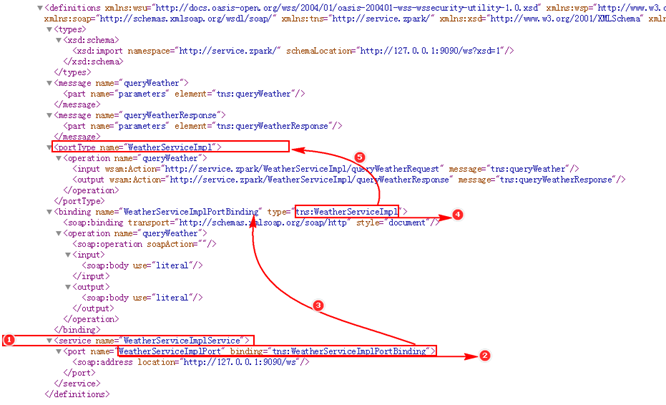The image size is (666, 405).
Task: Collapse operation queryWeather under portType
Action: point(59,158)
